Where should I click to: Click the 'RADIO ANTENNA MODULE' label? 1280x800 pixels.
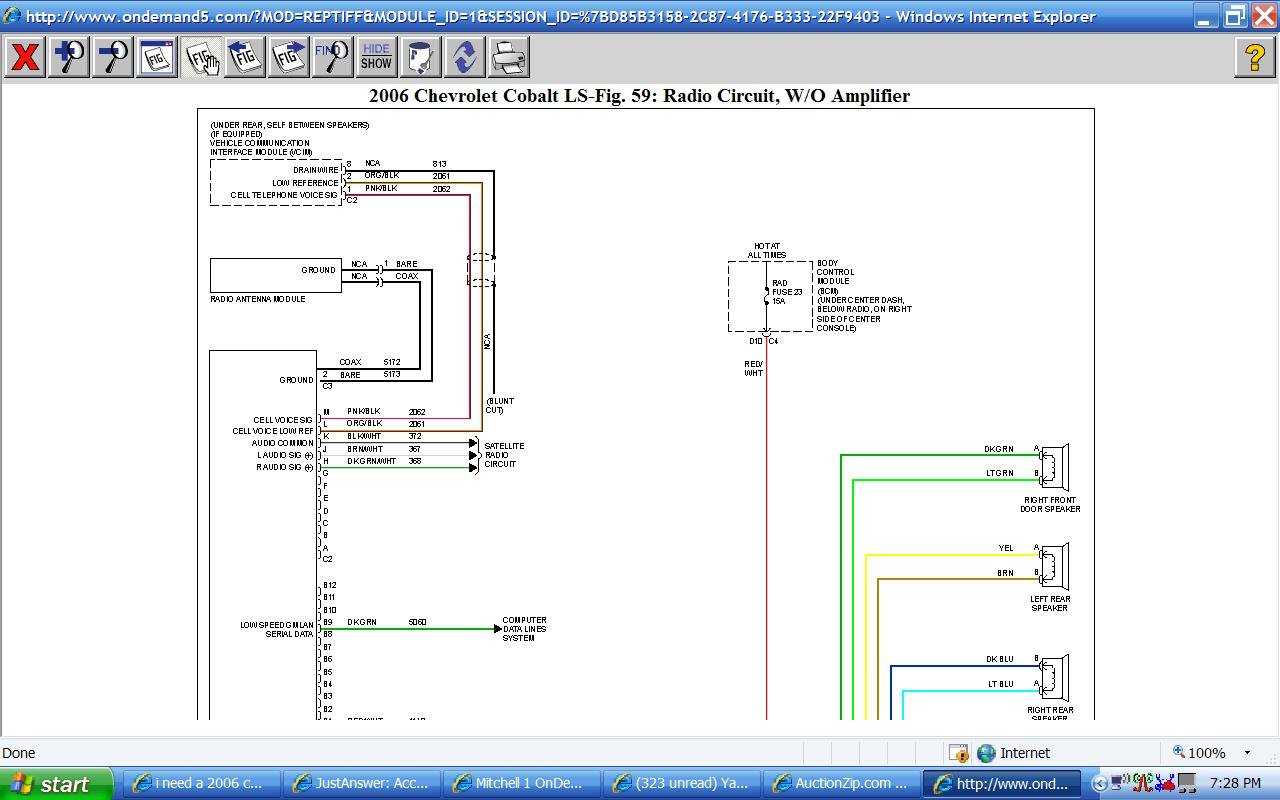coord(257,299)
